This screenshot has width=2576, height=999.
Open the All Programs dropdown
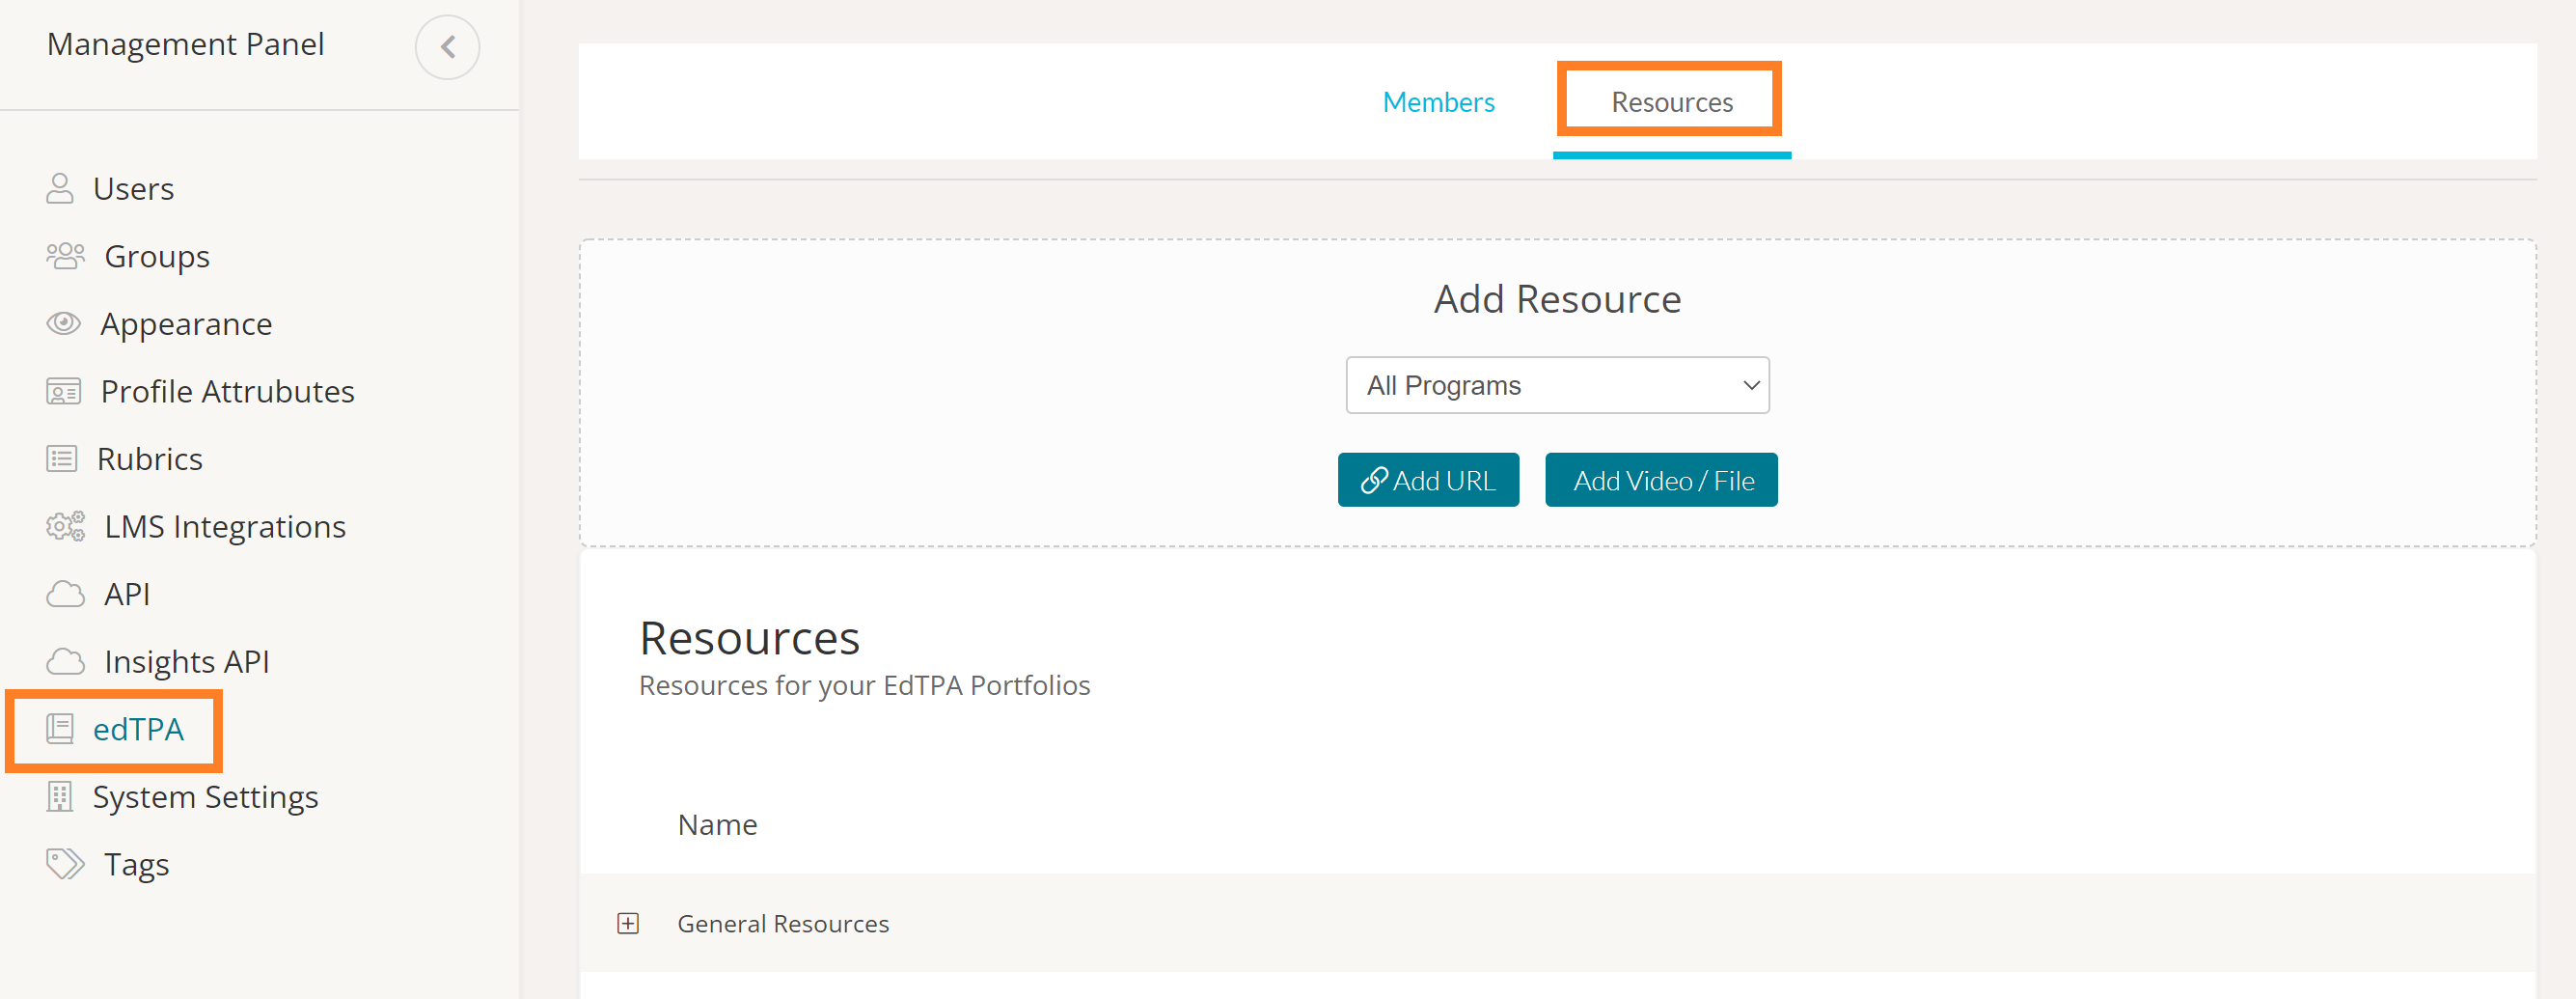pyautogui.click(x=1556, y=385)
